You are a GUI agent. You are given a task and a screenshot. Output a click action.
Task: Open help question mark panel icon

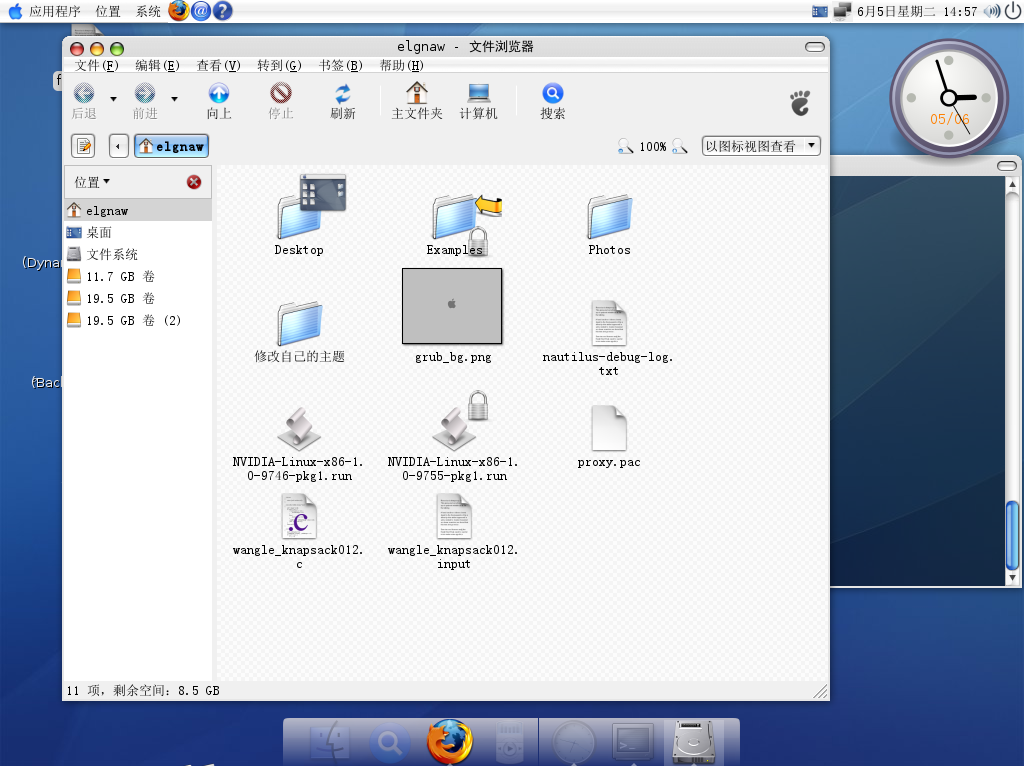(x=223, y=10)
